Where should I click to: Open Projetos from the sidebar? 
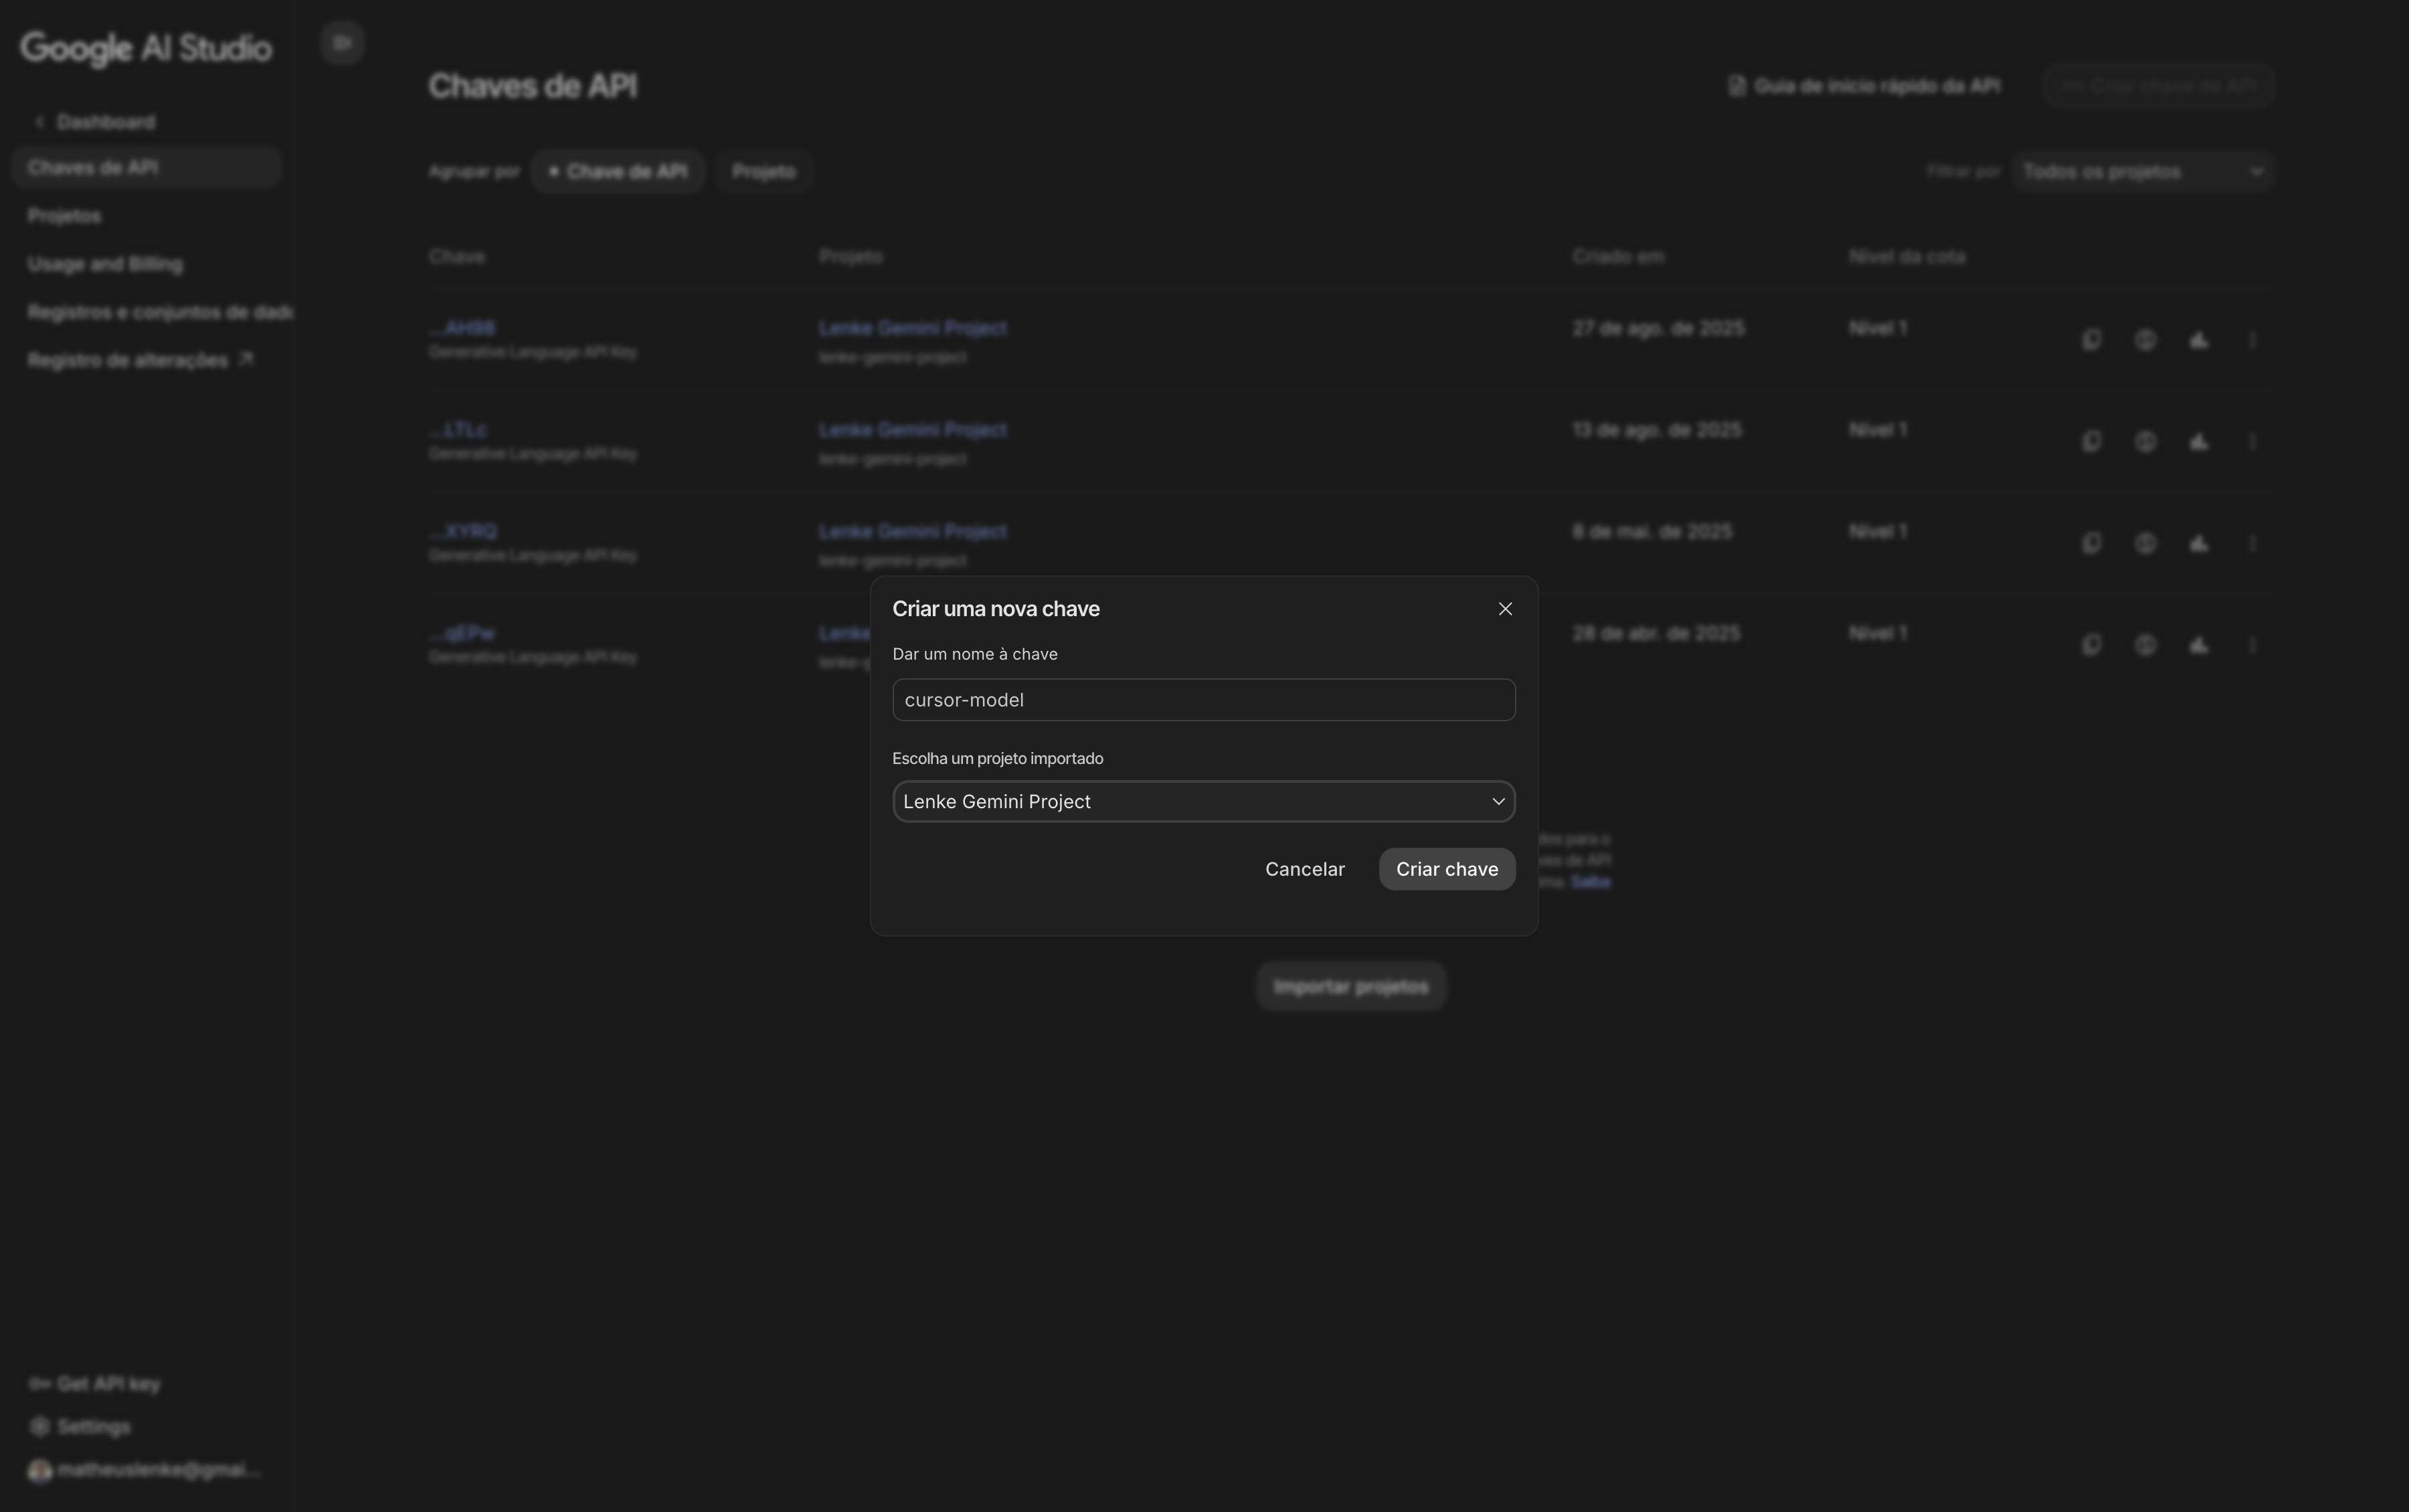coord(64,214)
